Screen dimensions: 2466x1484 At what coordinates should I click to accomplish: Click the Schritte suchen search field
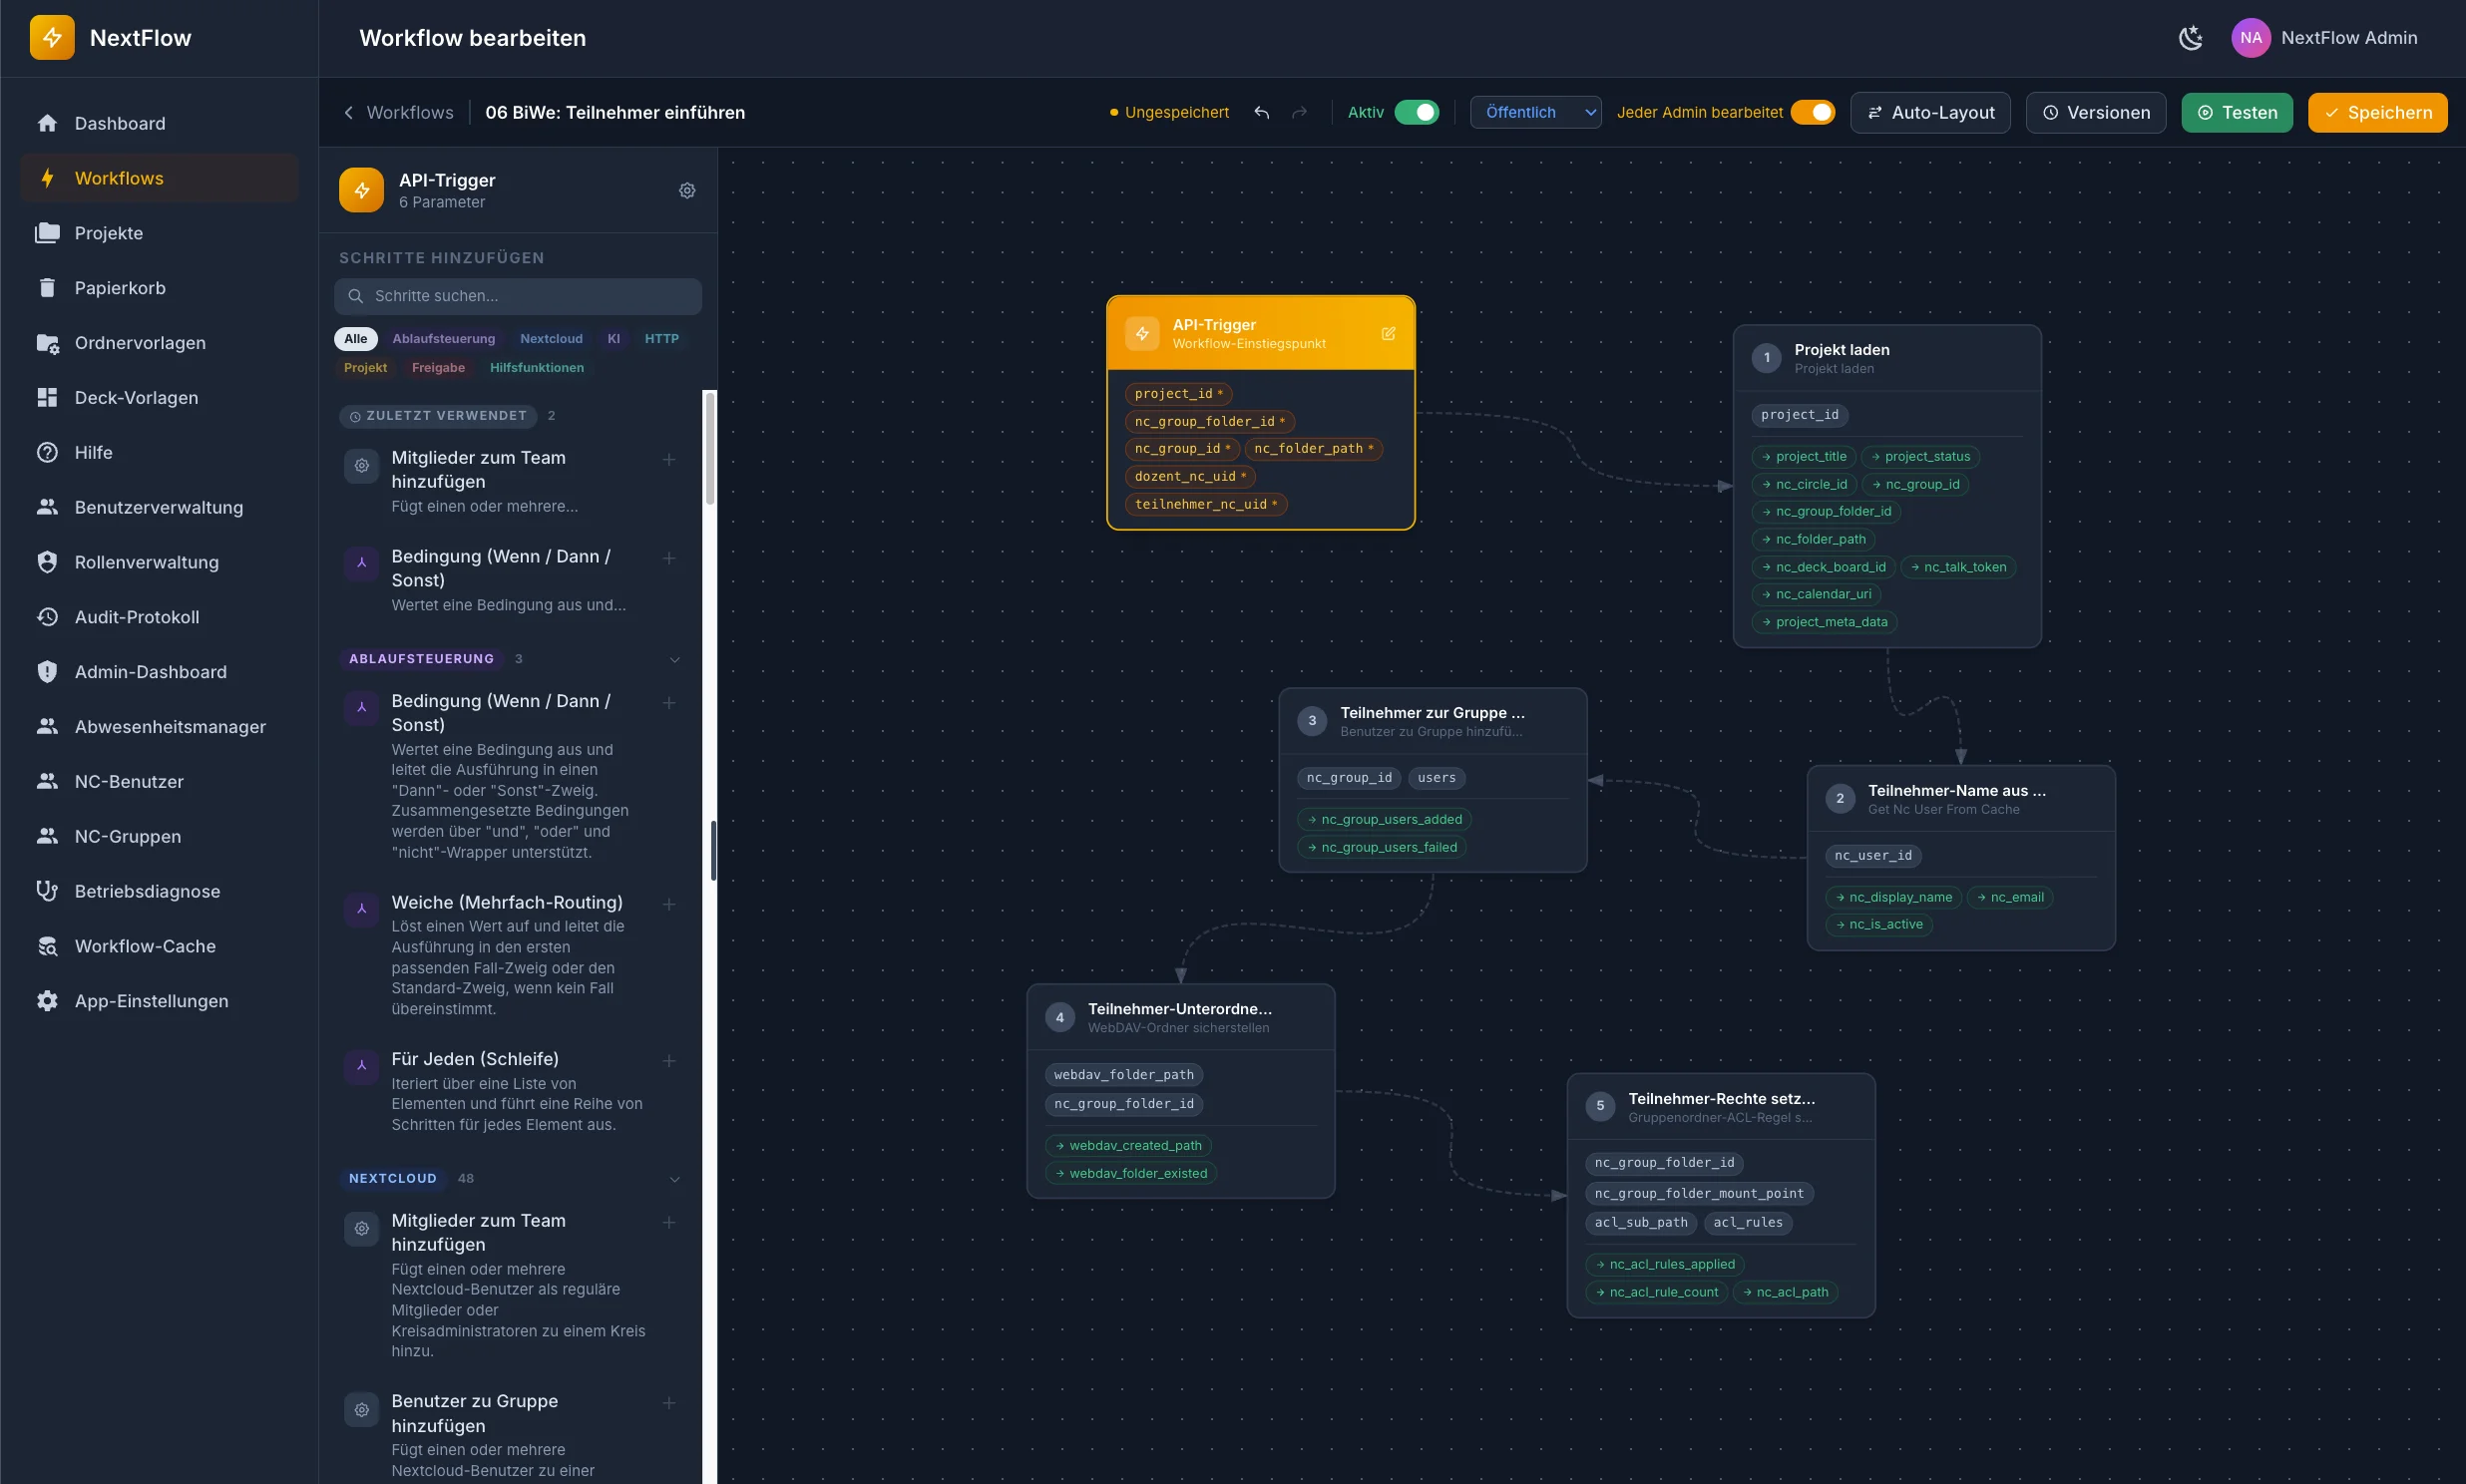pos(518,296)
